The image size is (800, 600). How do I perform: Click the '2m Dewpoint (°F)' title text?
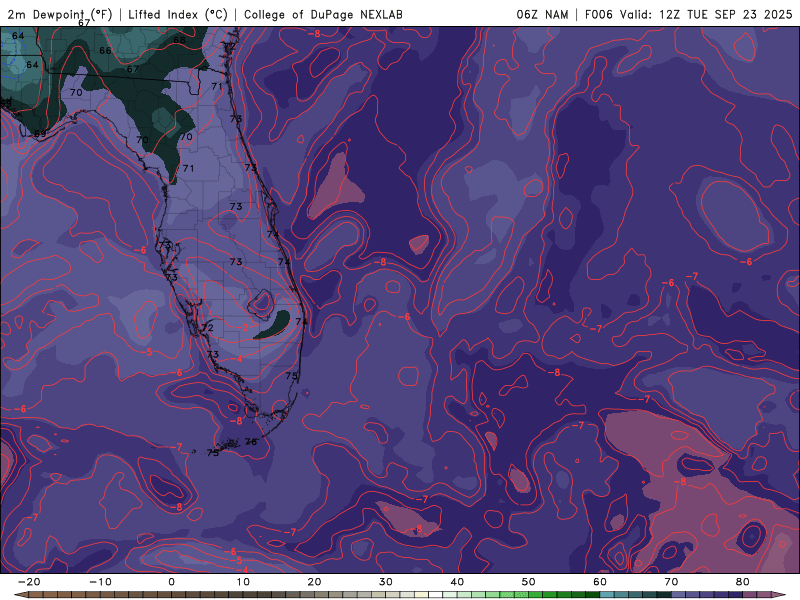tap(60, 15)
